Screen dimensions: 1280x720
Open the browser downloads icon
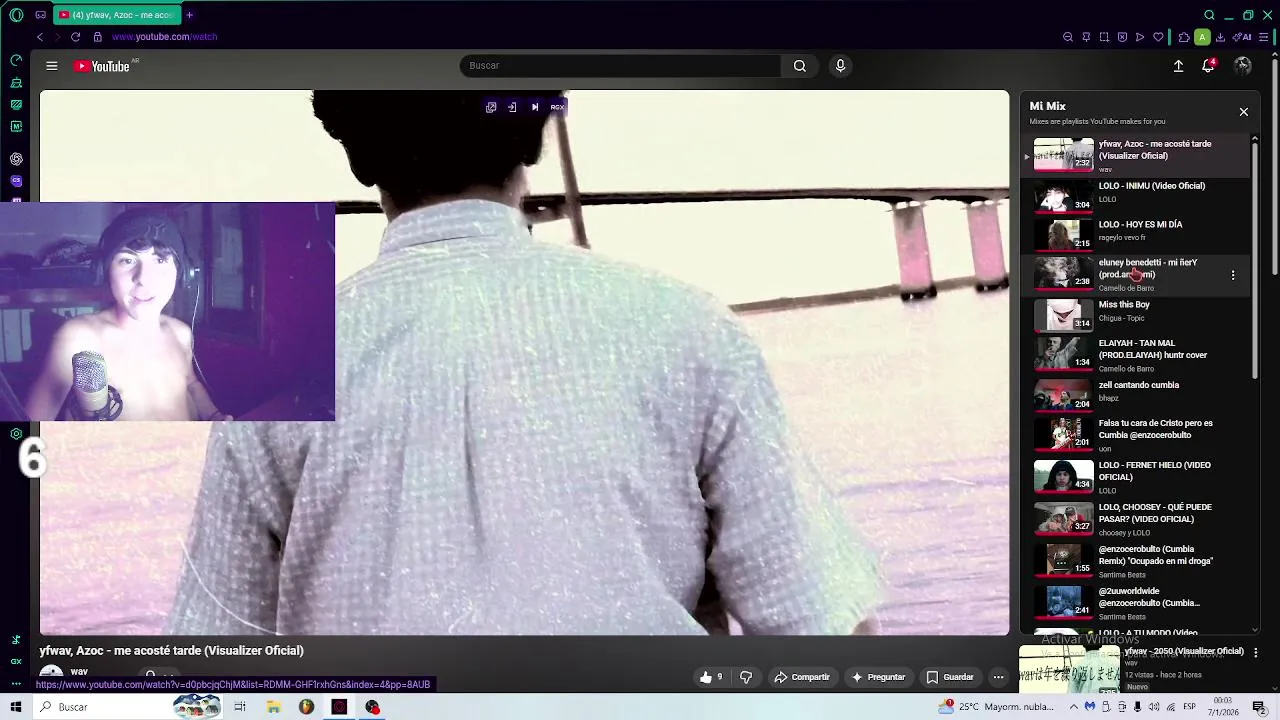coord(1220,37)
